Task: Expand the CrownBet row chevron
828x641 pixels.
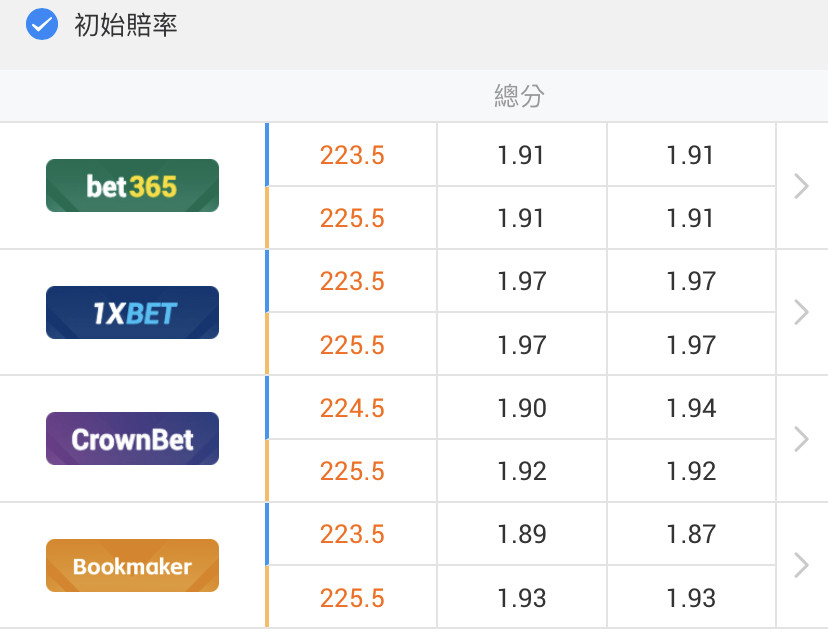Action: (802, 439)
